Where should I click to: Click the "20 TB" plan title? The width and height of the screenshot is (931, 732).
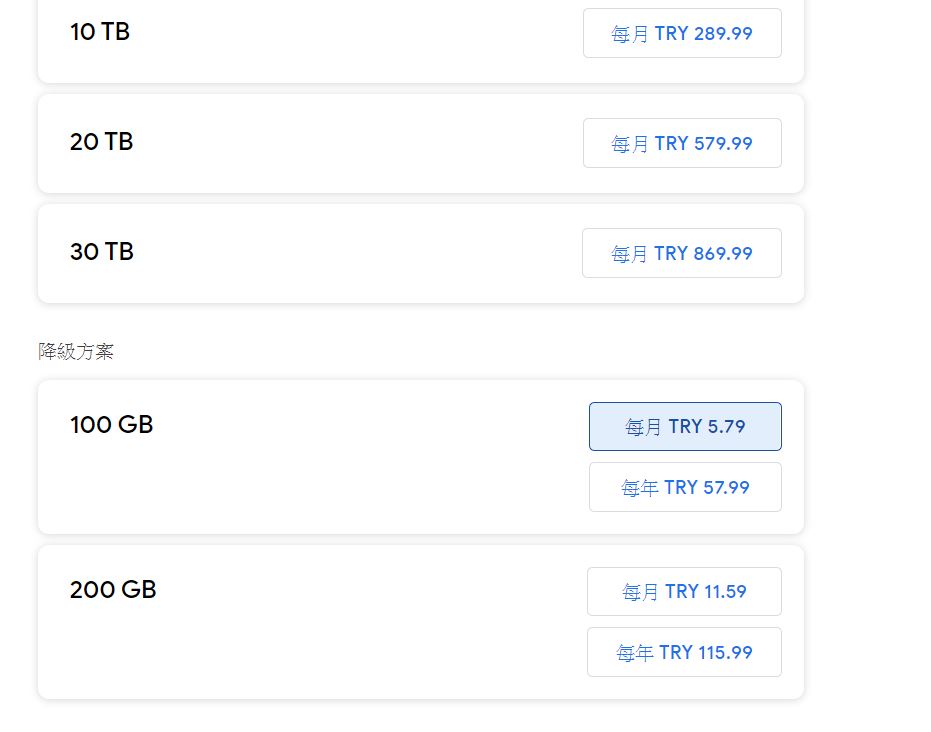coord(101,142)
